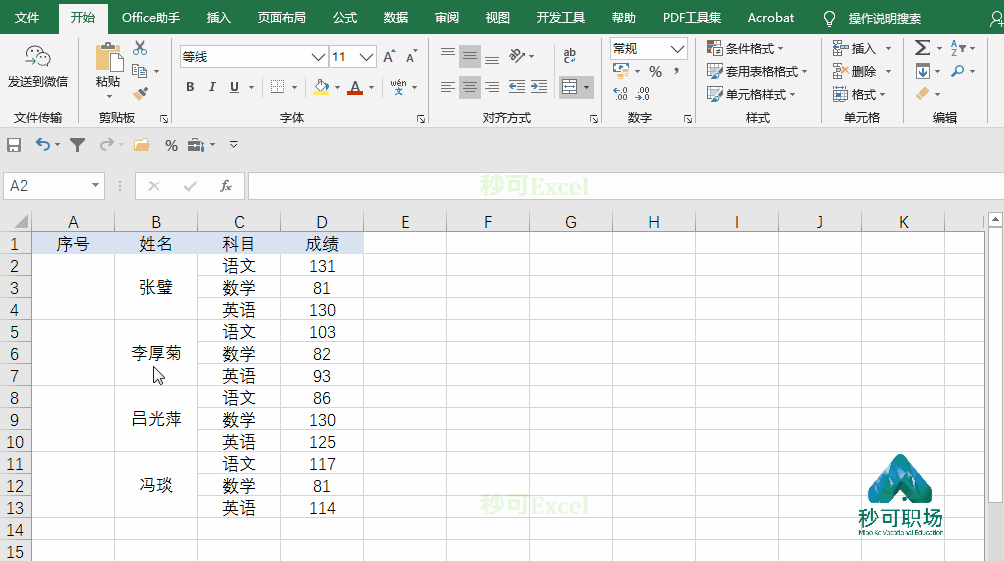Customize the Quick Access Toolbar dropdown
Image resolution: width=1004 pixels, height=561 pixels.
[234, 145]
